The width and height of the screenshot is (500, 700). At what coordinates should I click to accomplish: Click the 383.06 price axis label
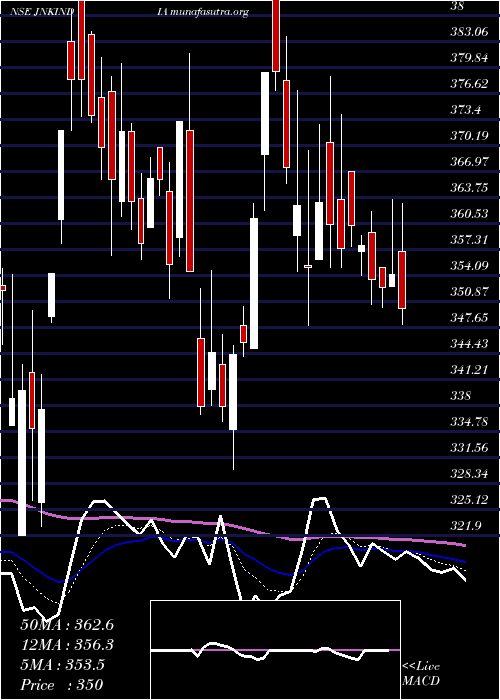[469, 32]
